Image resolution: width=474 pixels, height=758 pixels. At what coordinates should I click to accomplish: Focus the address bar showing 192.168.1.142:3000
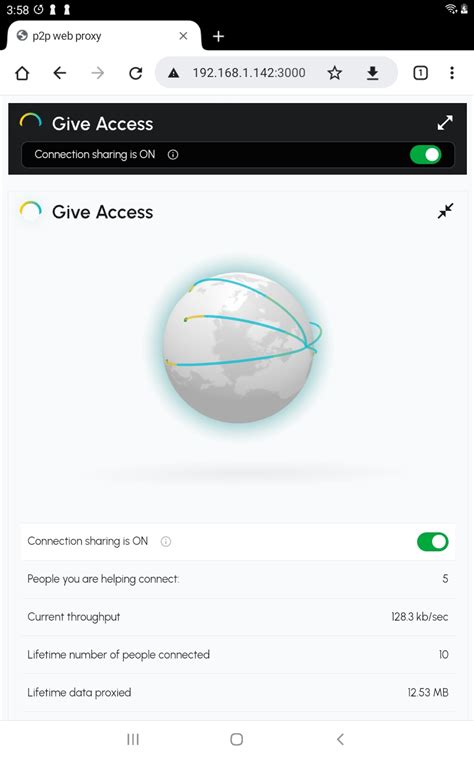[249, 73]
